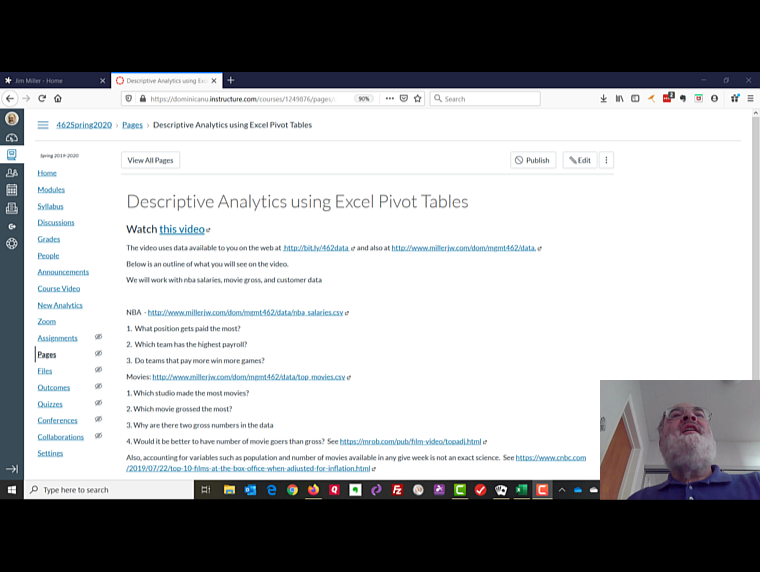Image resolution: width=760 pixels, height=572 pixels.
Task: Toggle the course navigation hamburger menu
Action: click(43, 125)
